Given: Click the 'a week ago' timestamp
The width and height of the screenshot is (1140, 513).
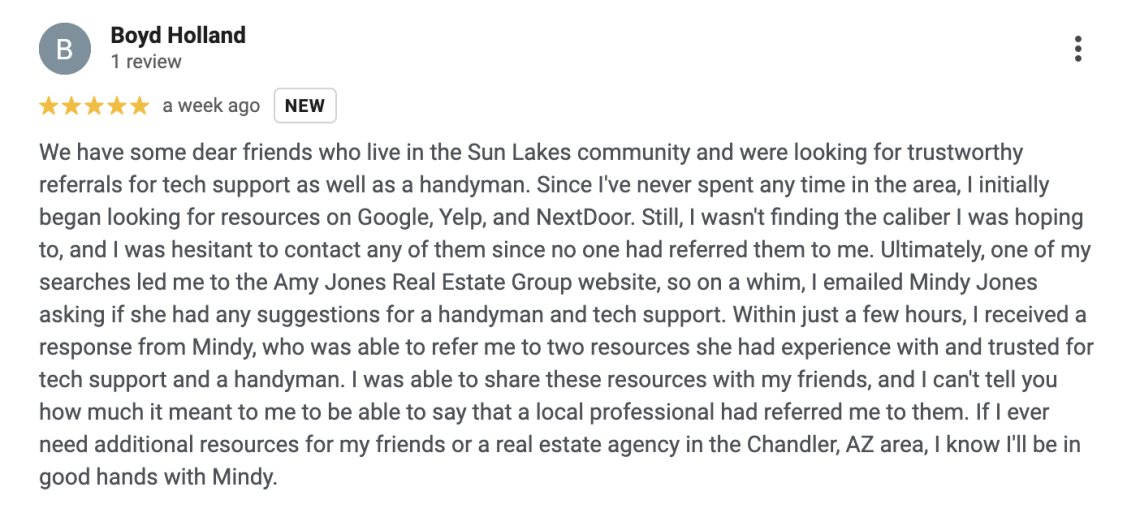Looking at the screenshot, I should point(211,106).
